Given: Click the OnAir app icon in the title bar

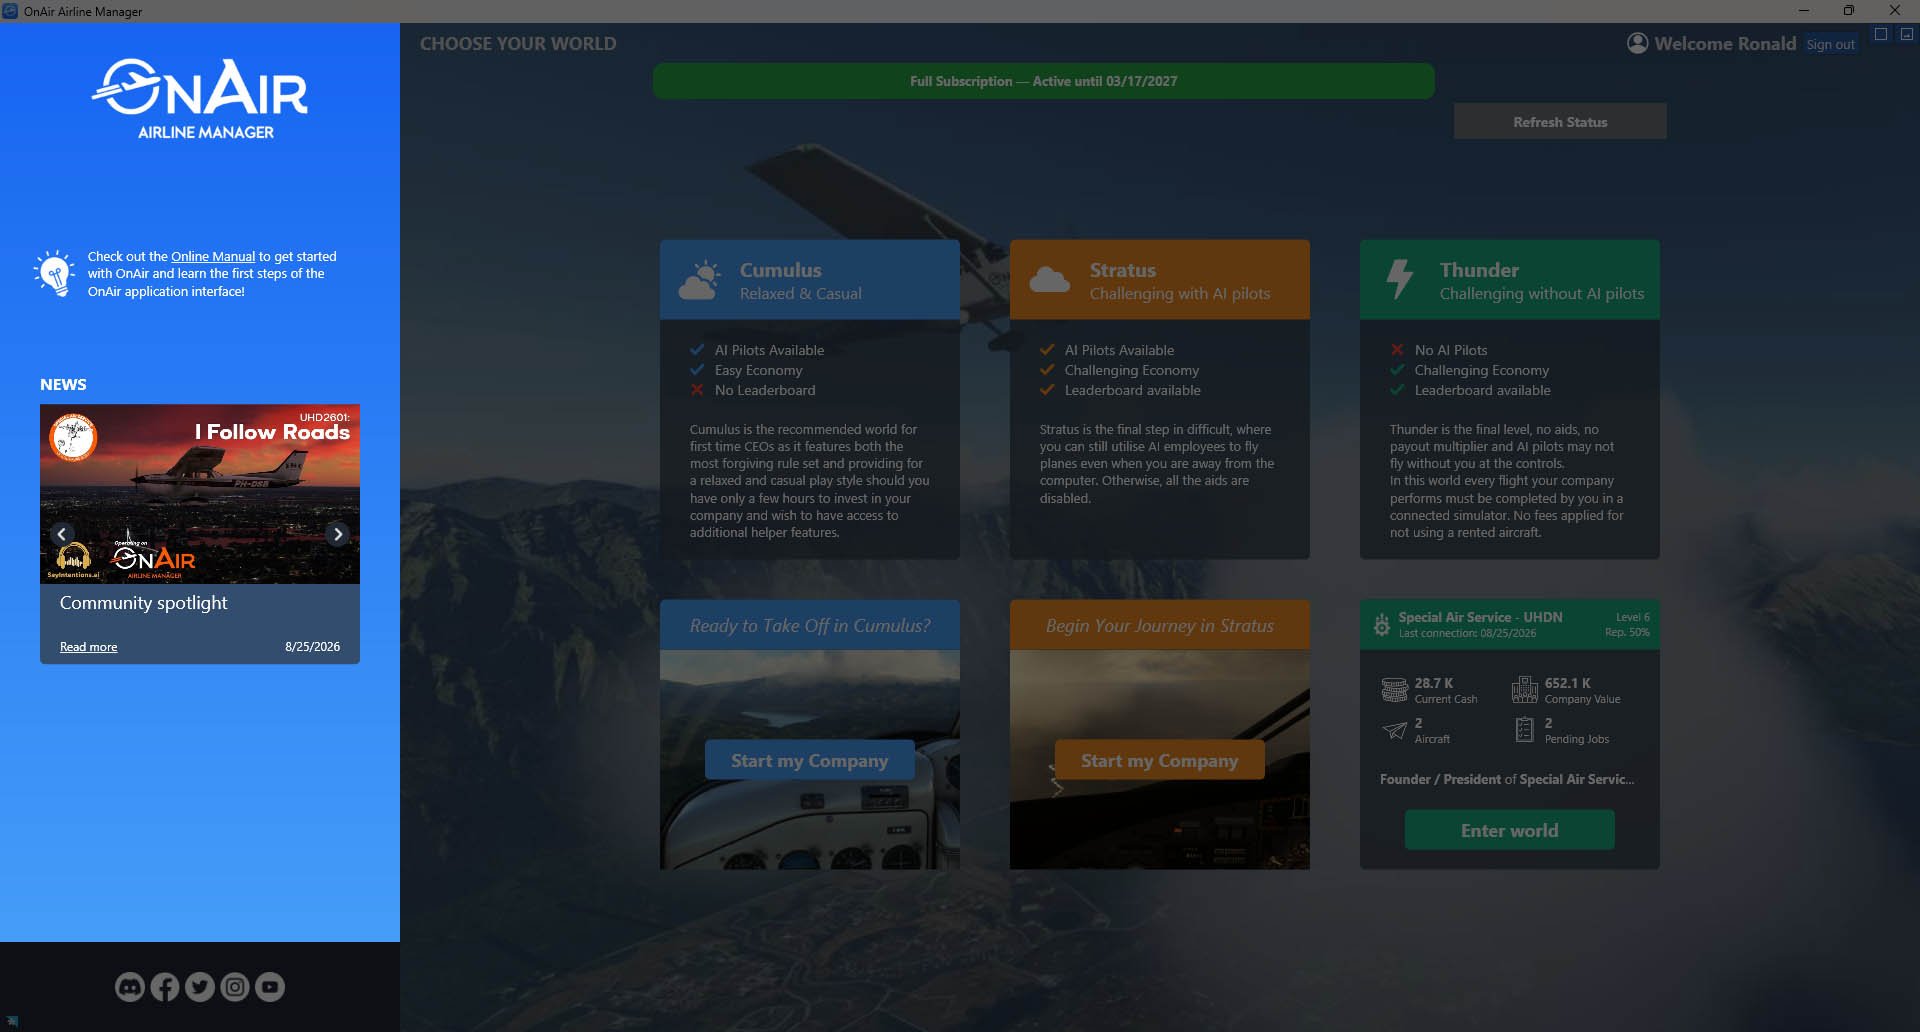Looking at the screenshot, I should (10, 11).
